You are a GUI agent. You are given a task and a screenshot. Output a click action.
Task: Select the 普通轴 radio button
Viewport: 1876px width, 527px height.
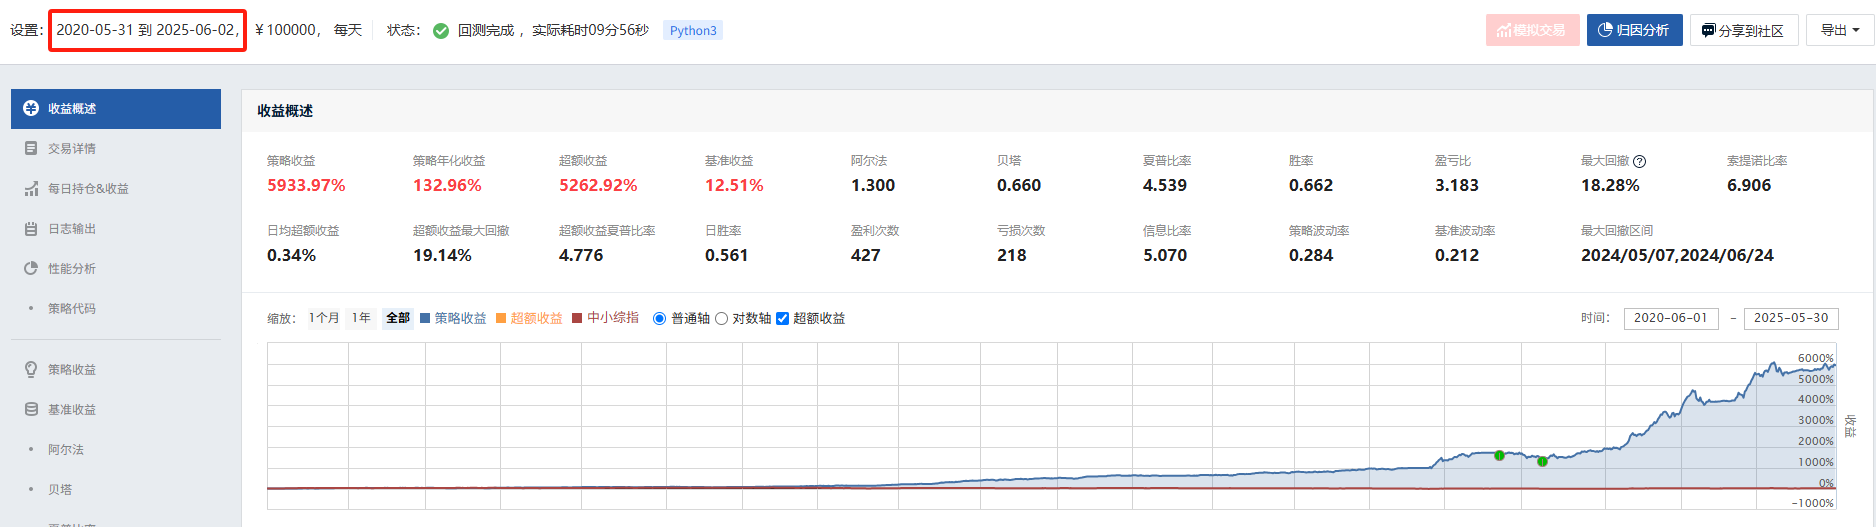659,319
